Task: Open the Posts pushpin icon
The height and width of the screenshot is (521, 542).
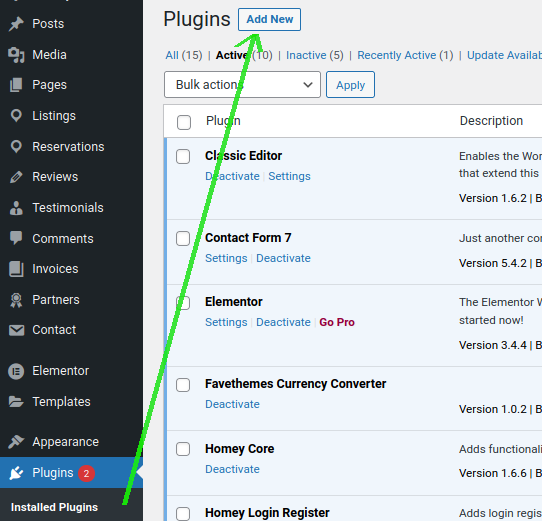Action: pos(16,24)
